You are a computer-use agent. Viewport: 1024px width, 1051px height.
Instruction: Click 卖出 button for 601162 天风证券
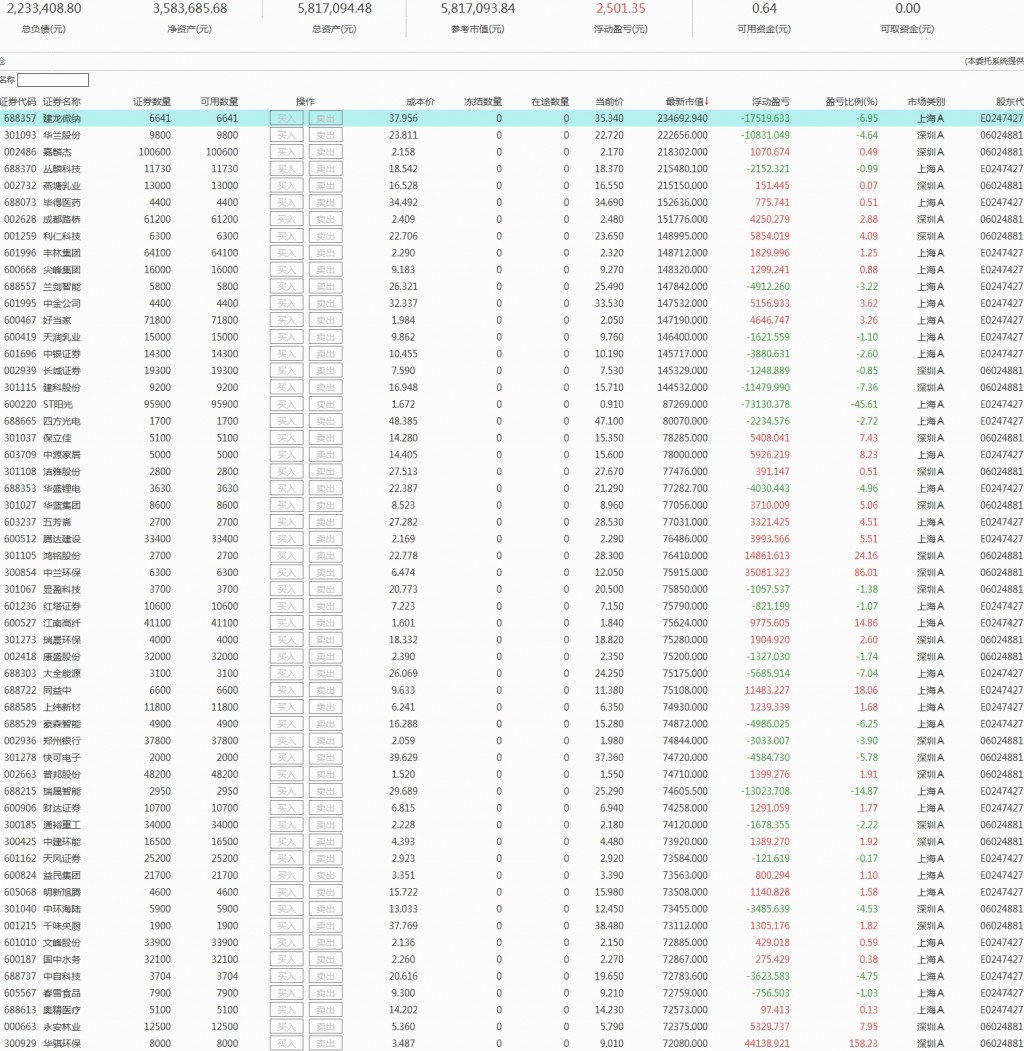[326, 859]
